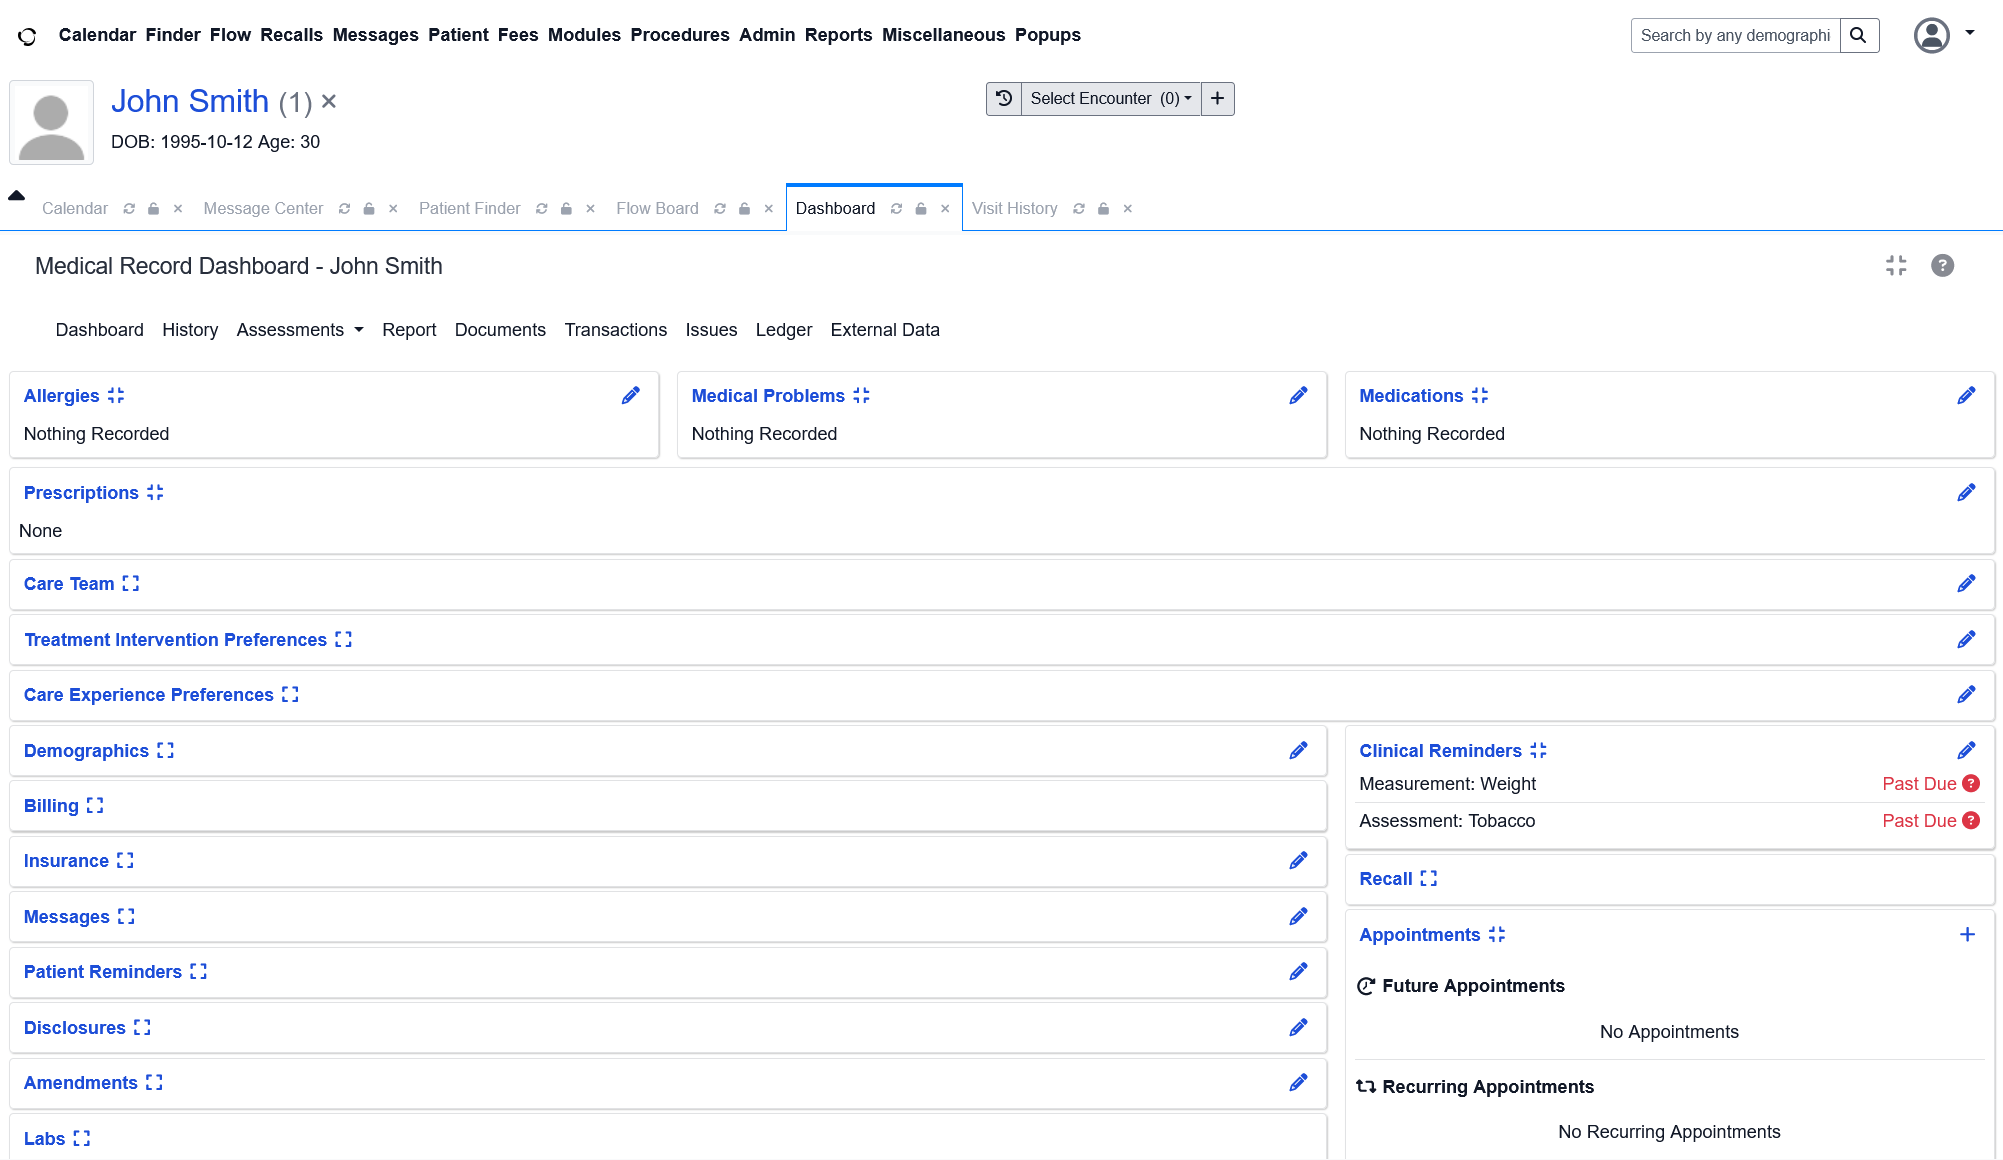Image resolution: width=2003 pixels, height=1160 pixels.
Task: Edit Medical Problems with pencil icon
Action: point(1298,396)
